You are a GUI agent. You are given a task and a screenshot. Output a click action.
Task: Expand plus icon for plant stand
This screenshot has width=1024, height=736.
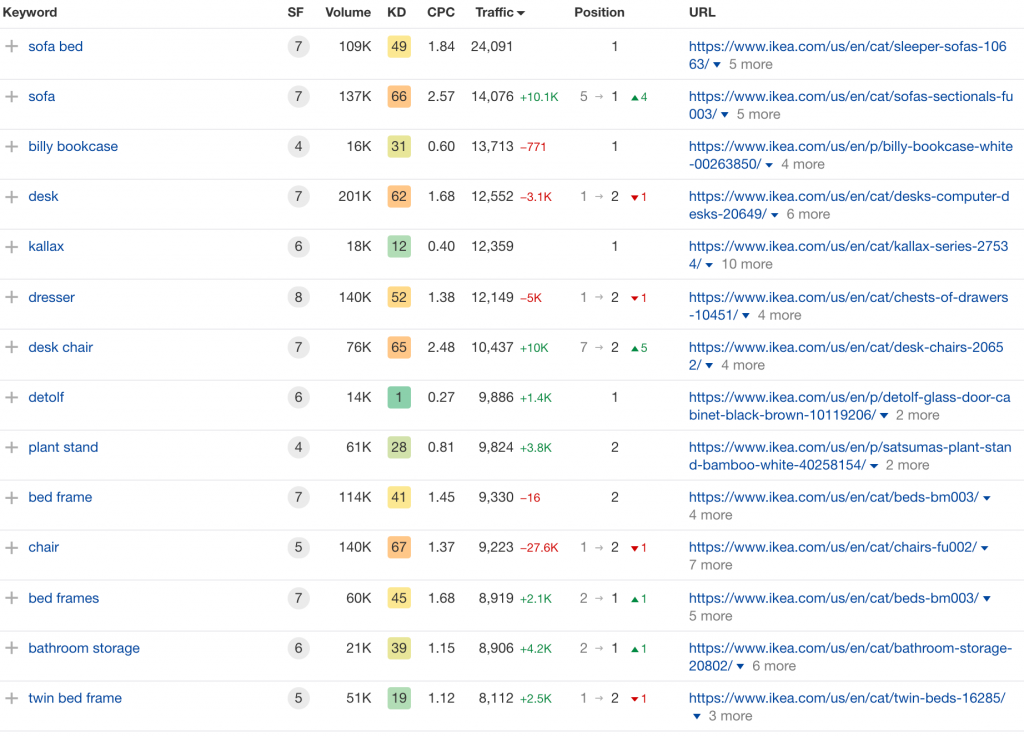click(12, 447)
